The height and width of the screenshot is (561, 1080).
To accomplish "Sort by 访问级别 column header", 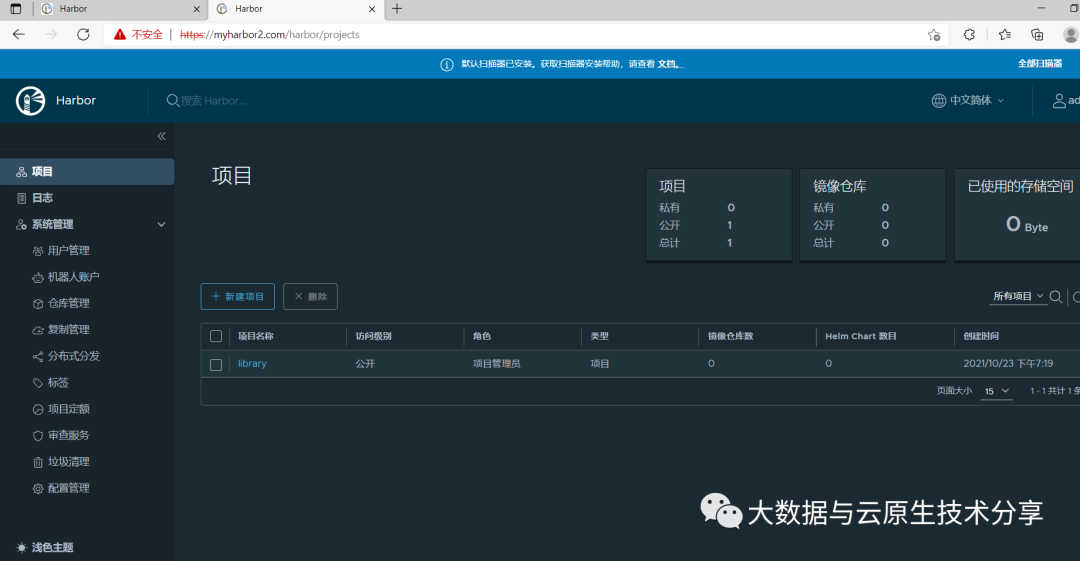I will pos(373,336).
